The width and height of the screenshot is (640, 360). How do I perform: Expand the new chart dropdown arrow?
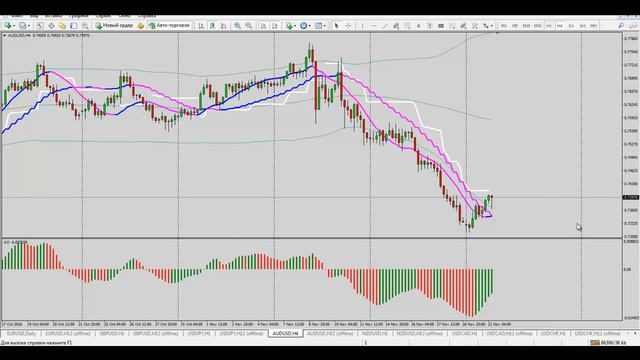pyautogui.click(x=14, y=26)
